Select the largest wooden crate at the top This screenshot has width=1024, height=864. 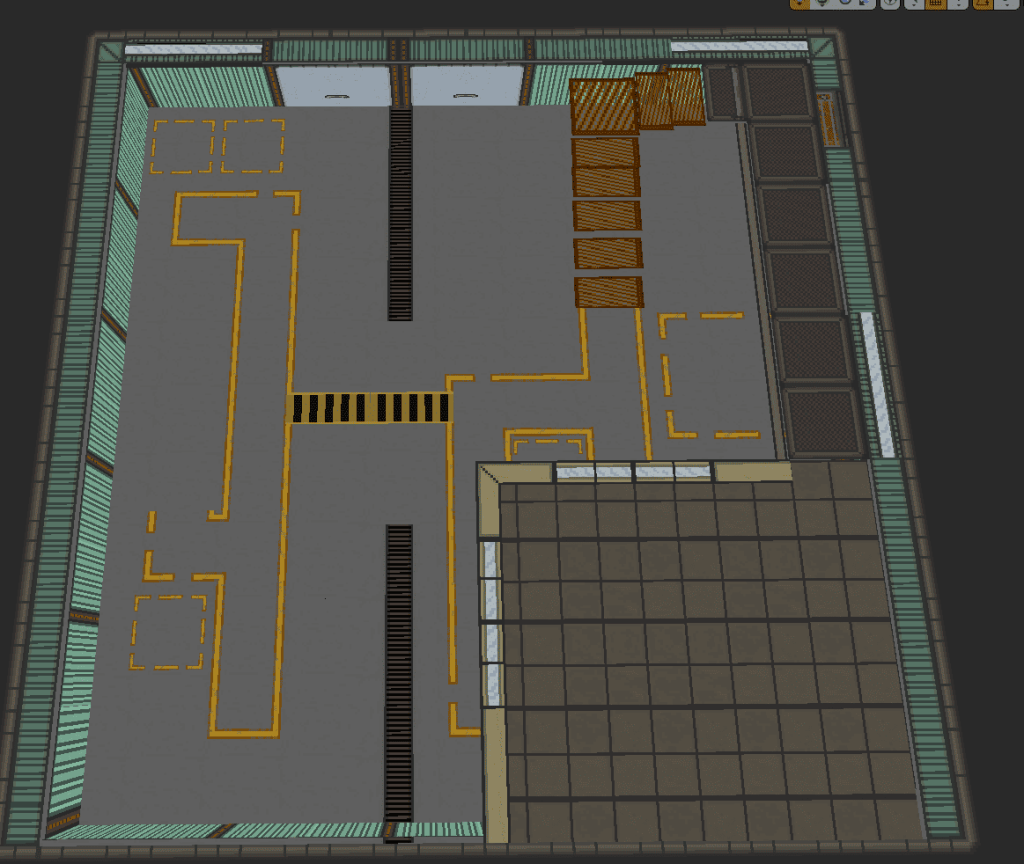tap(603, 106)
